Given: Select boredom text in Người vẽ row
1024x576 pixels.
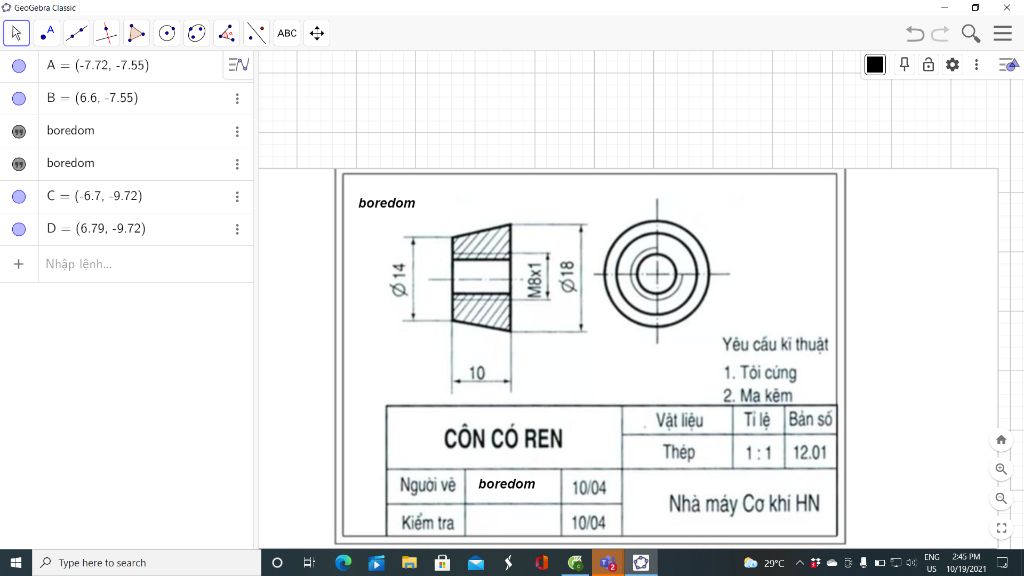Looking at the screenshot, I should tap(506, 484).
